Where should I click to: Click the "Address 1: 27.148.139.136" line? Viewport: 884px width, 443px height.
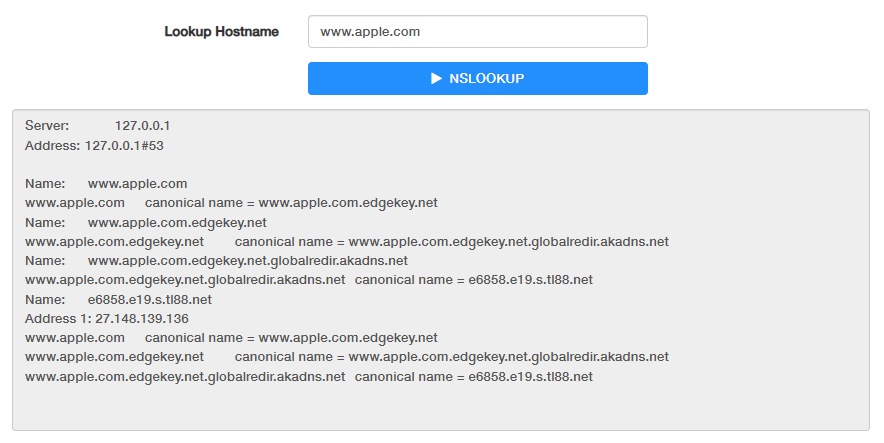106,318
